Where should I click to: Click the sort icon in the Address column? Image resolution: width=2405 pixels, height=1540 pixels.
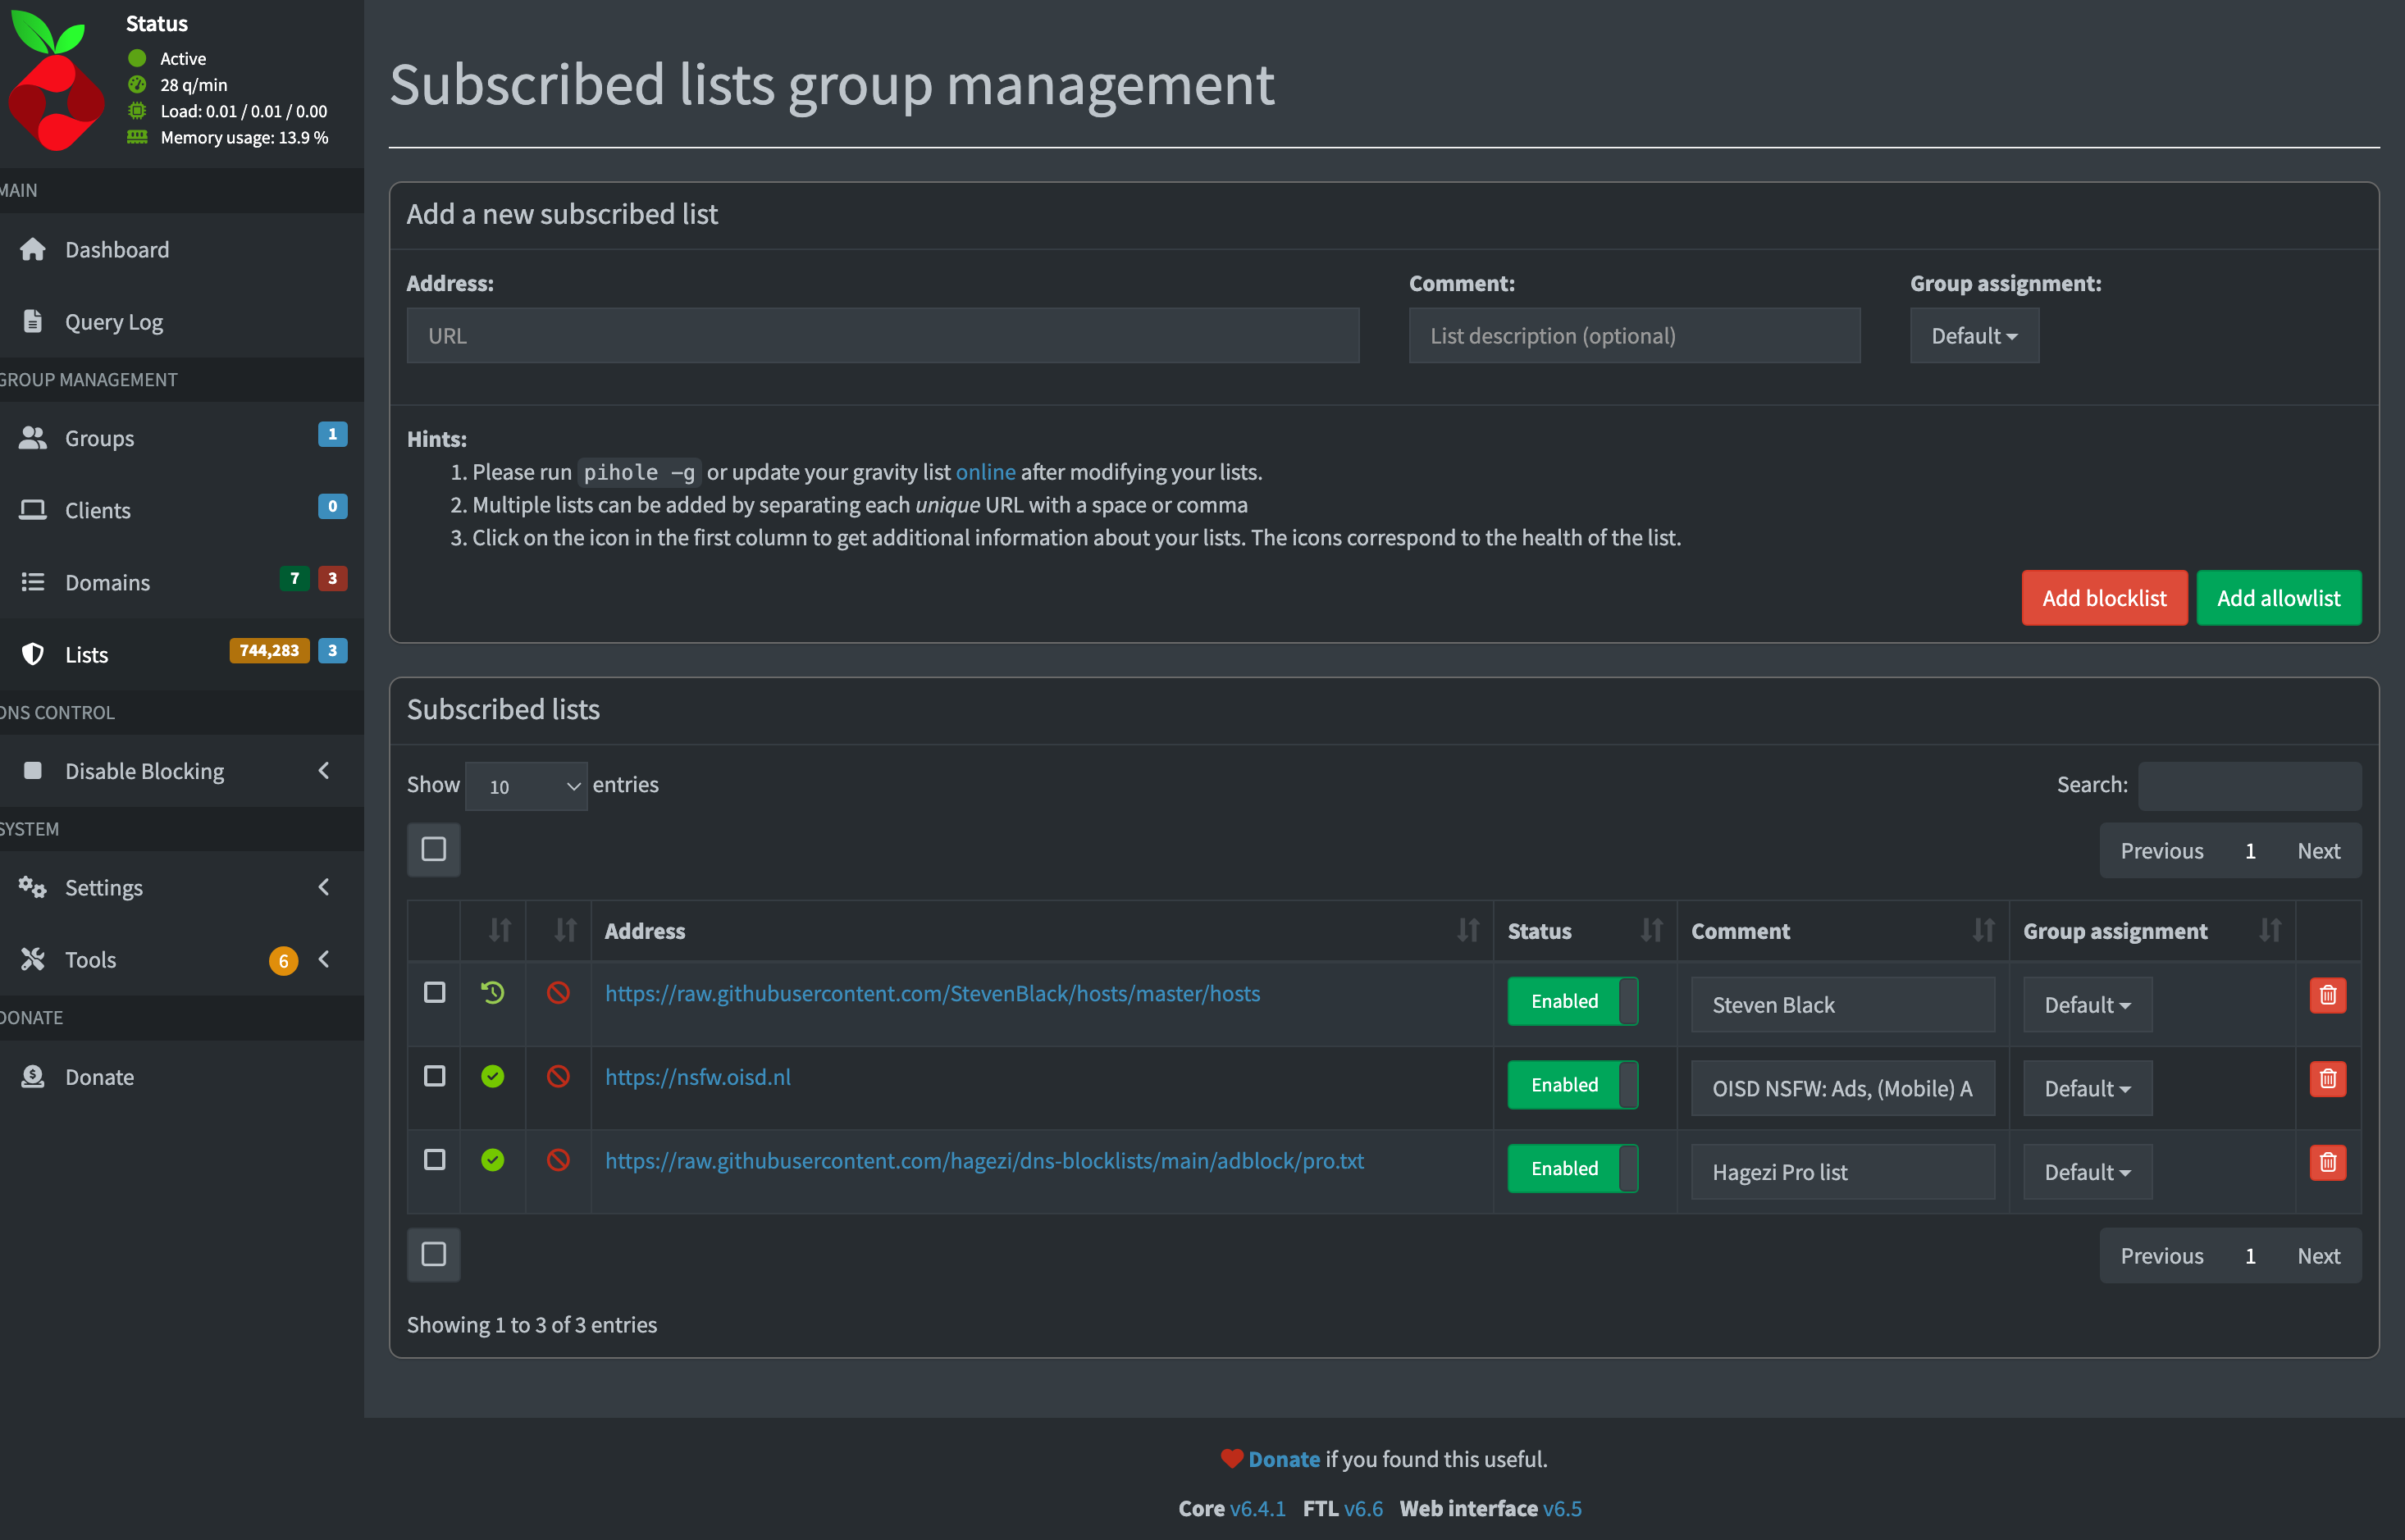(1467, 931)
